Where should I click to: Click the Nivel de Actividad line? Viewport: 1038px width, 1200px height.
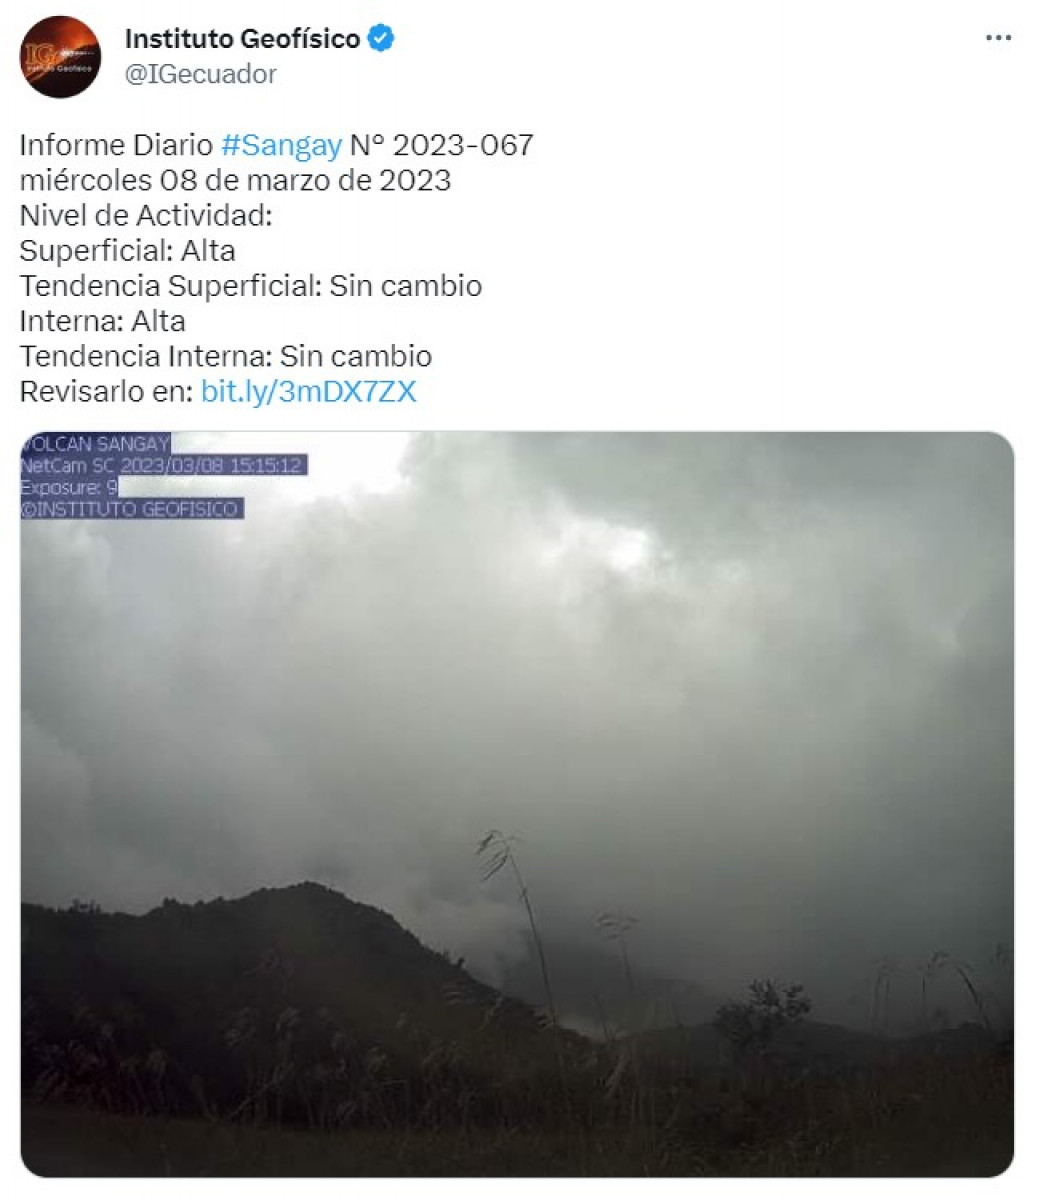tap(146, 215)
